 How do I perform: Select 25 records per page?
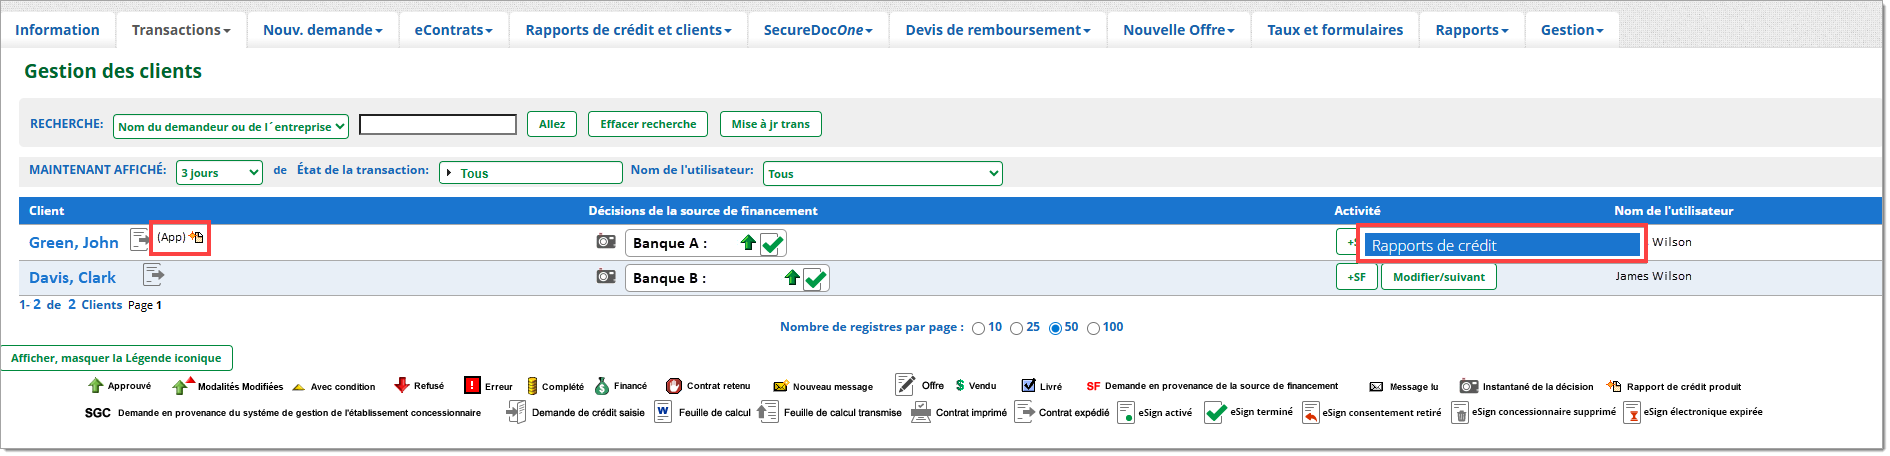(1016, 329)
